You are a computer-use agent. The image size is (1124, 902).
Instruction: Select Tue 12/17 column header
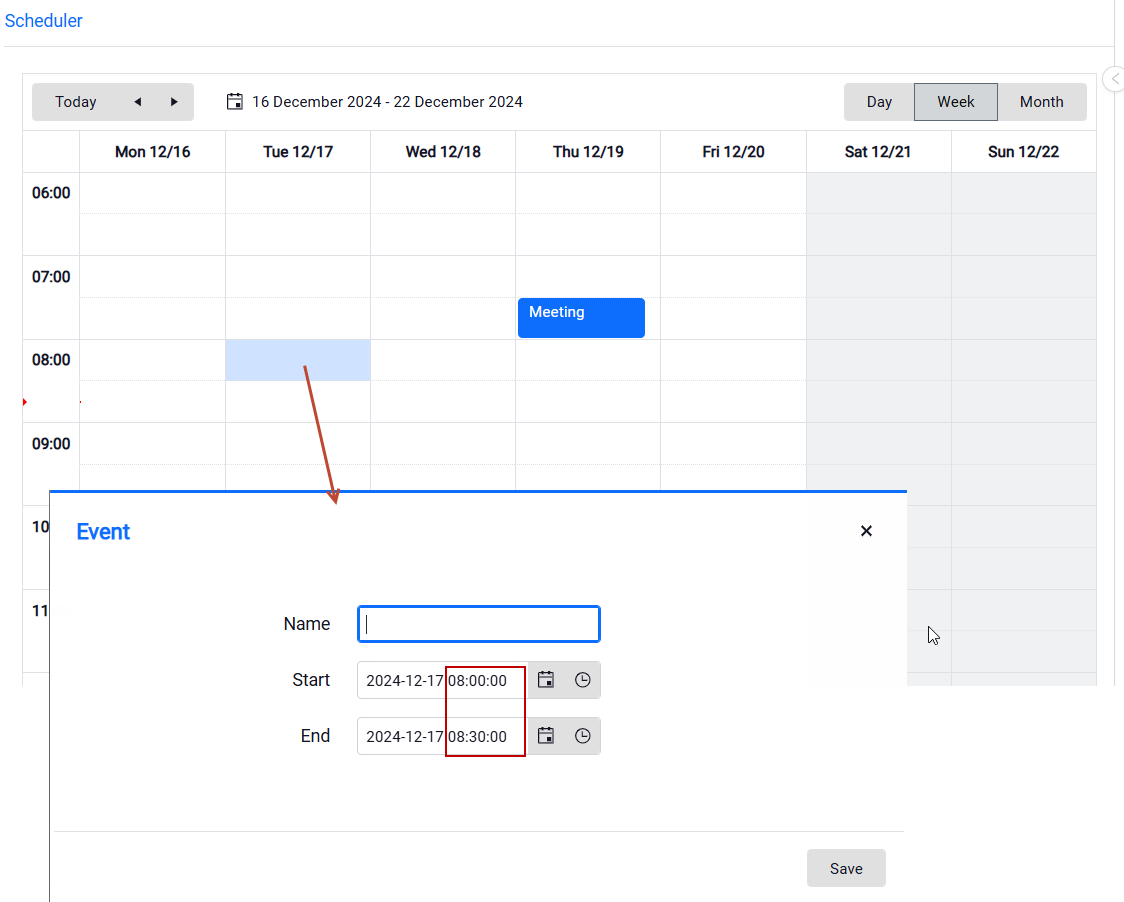[x=298, y=152]
